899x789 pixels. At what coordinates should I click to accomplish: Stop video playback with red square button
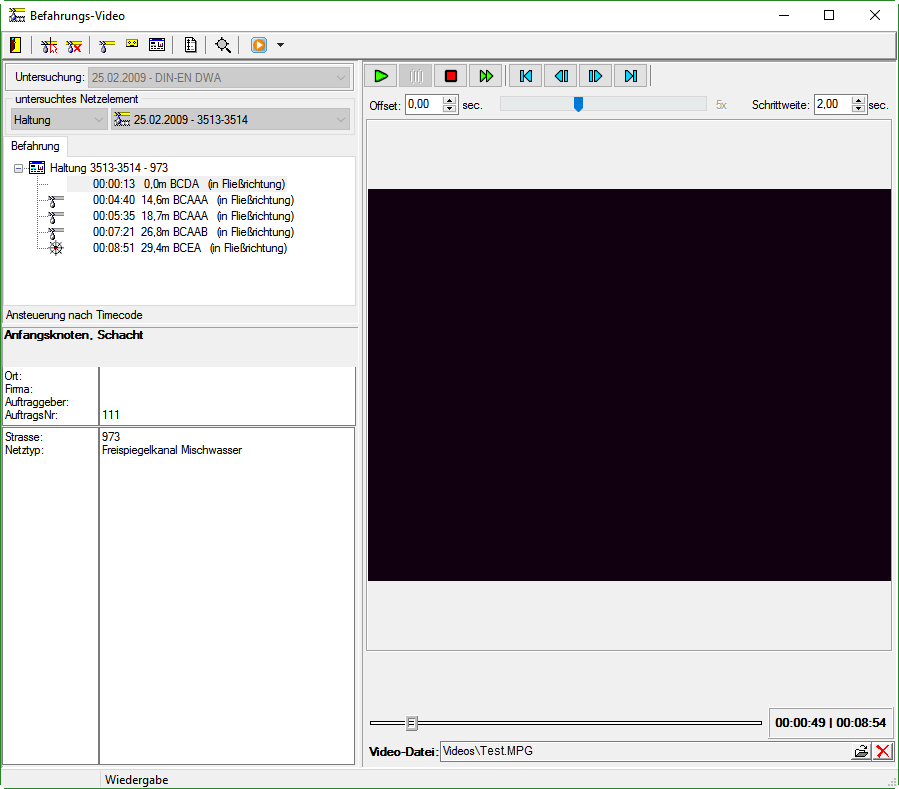pos(451,76)
